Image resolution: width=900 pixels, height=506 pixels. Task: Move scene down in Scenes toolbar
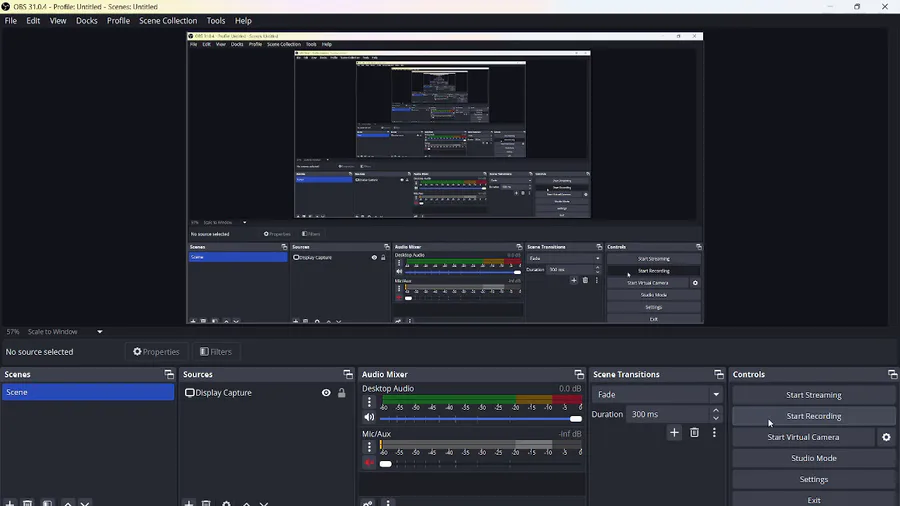[85, 503]
